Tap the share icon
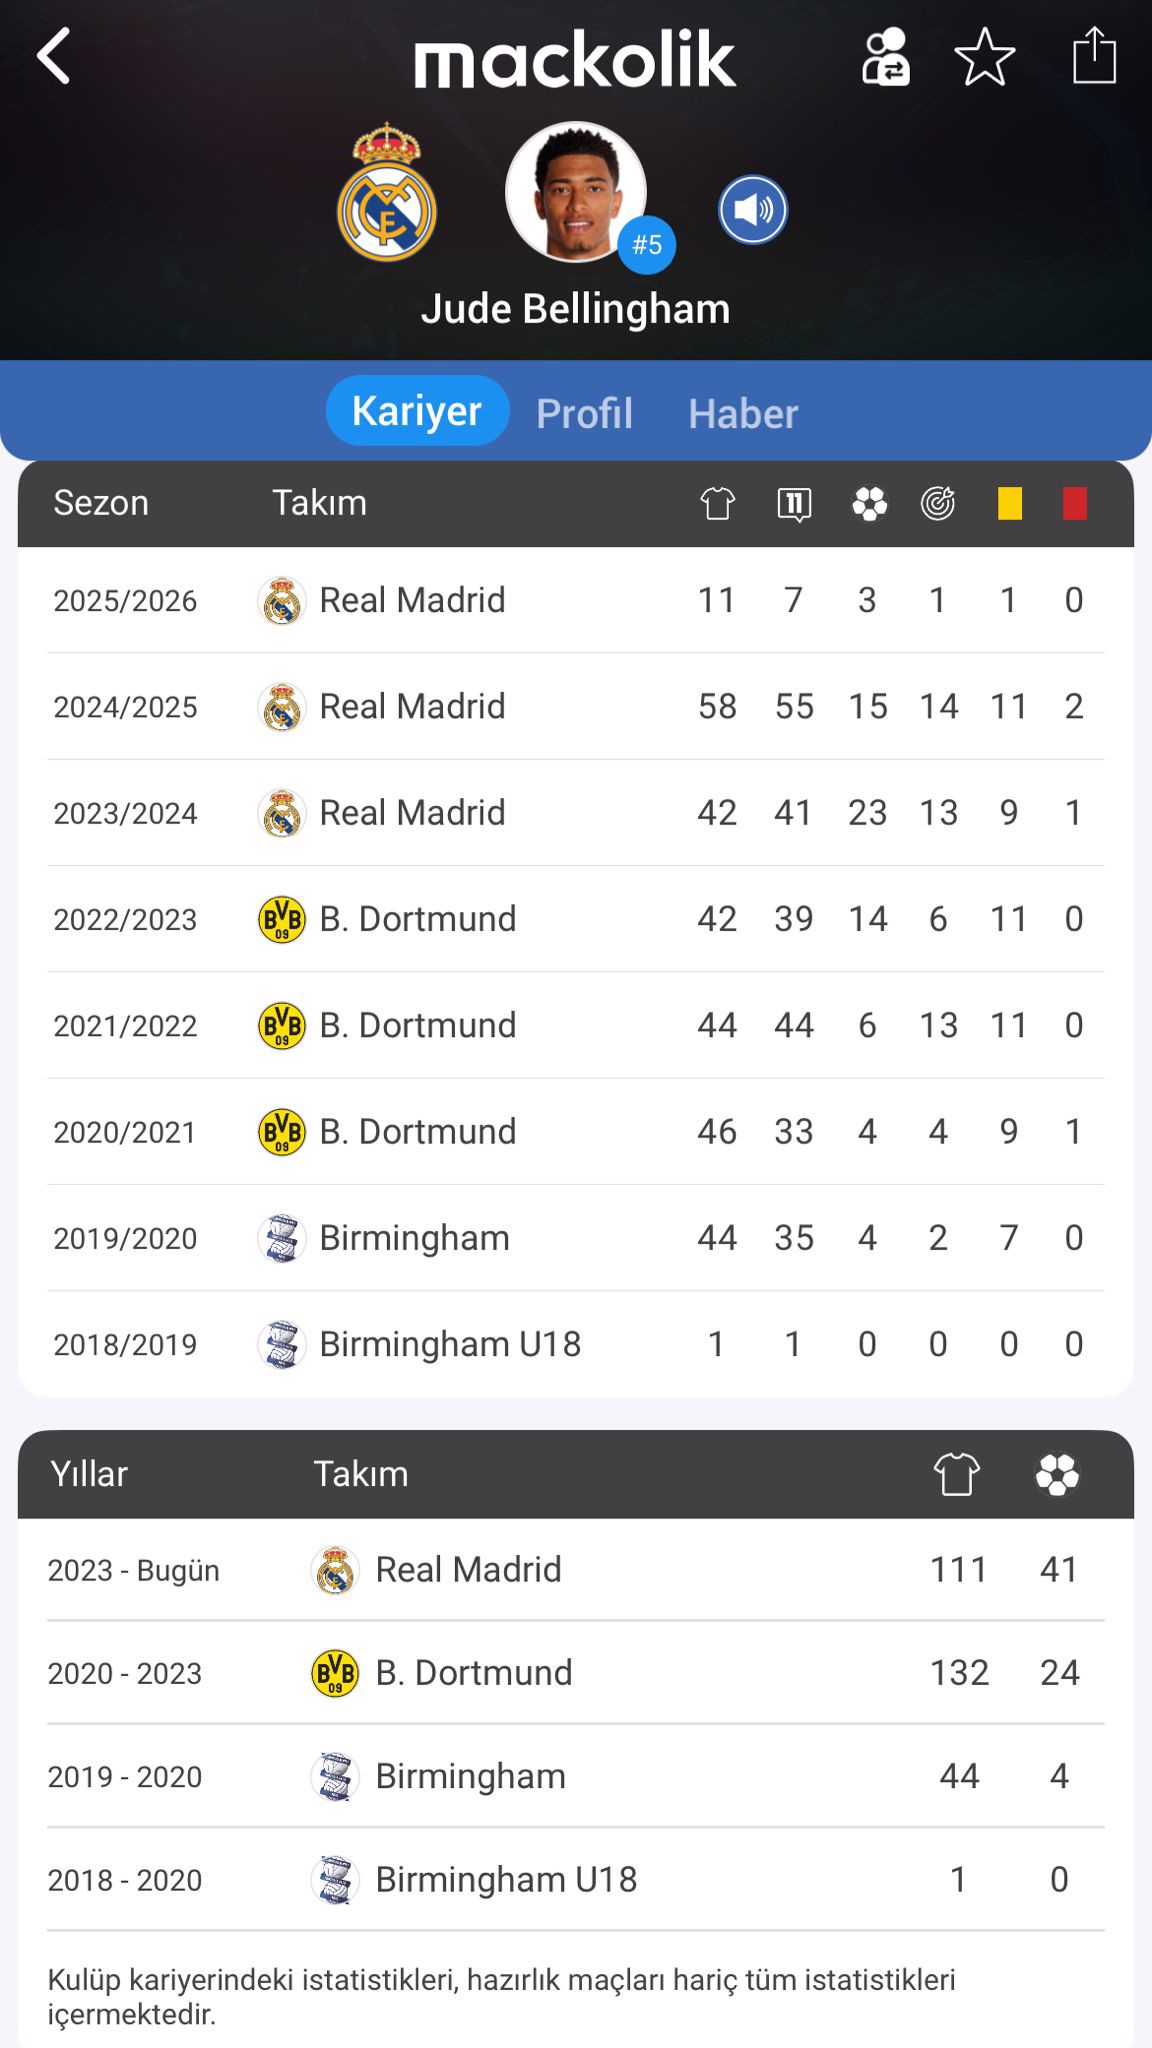This screenshot has width=1152, height=2048. [1094, 56]
